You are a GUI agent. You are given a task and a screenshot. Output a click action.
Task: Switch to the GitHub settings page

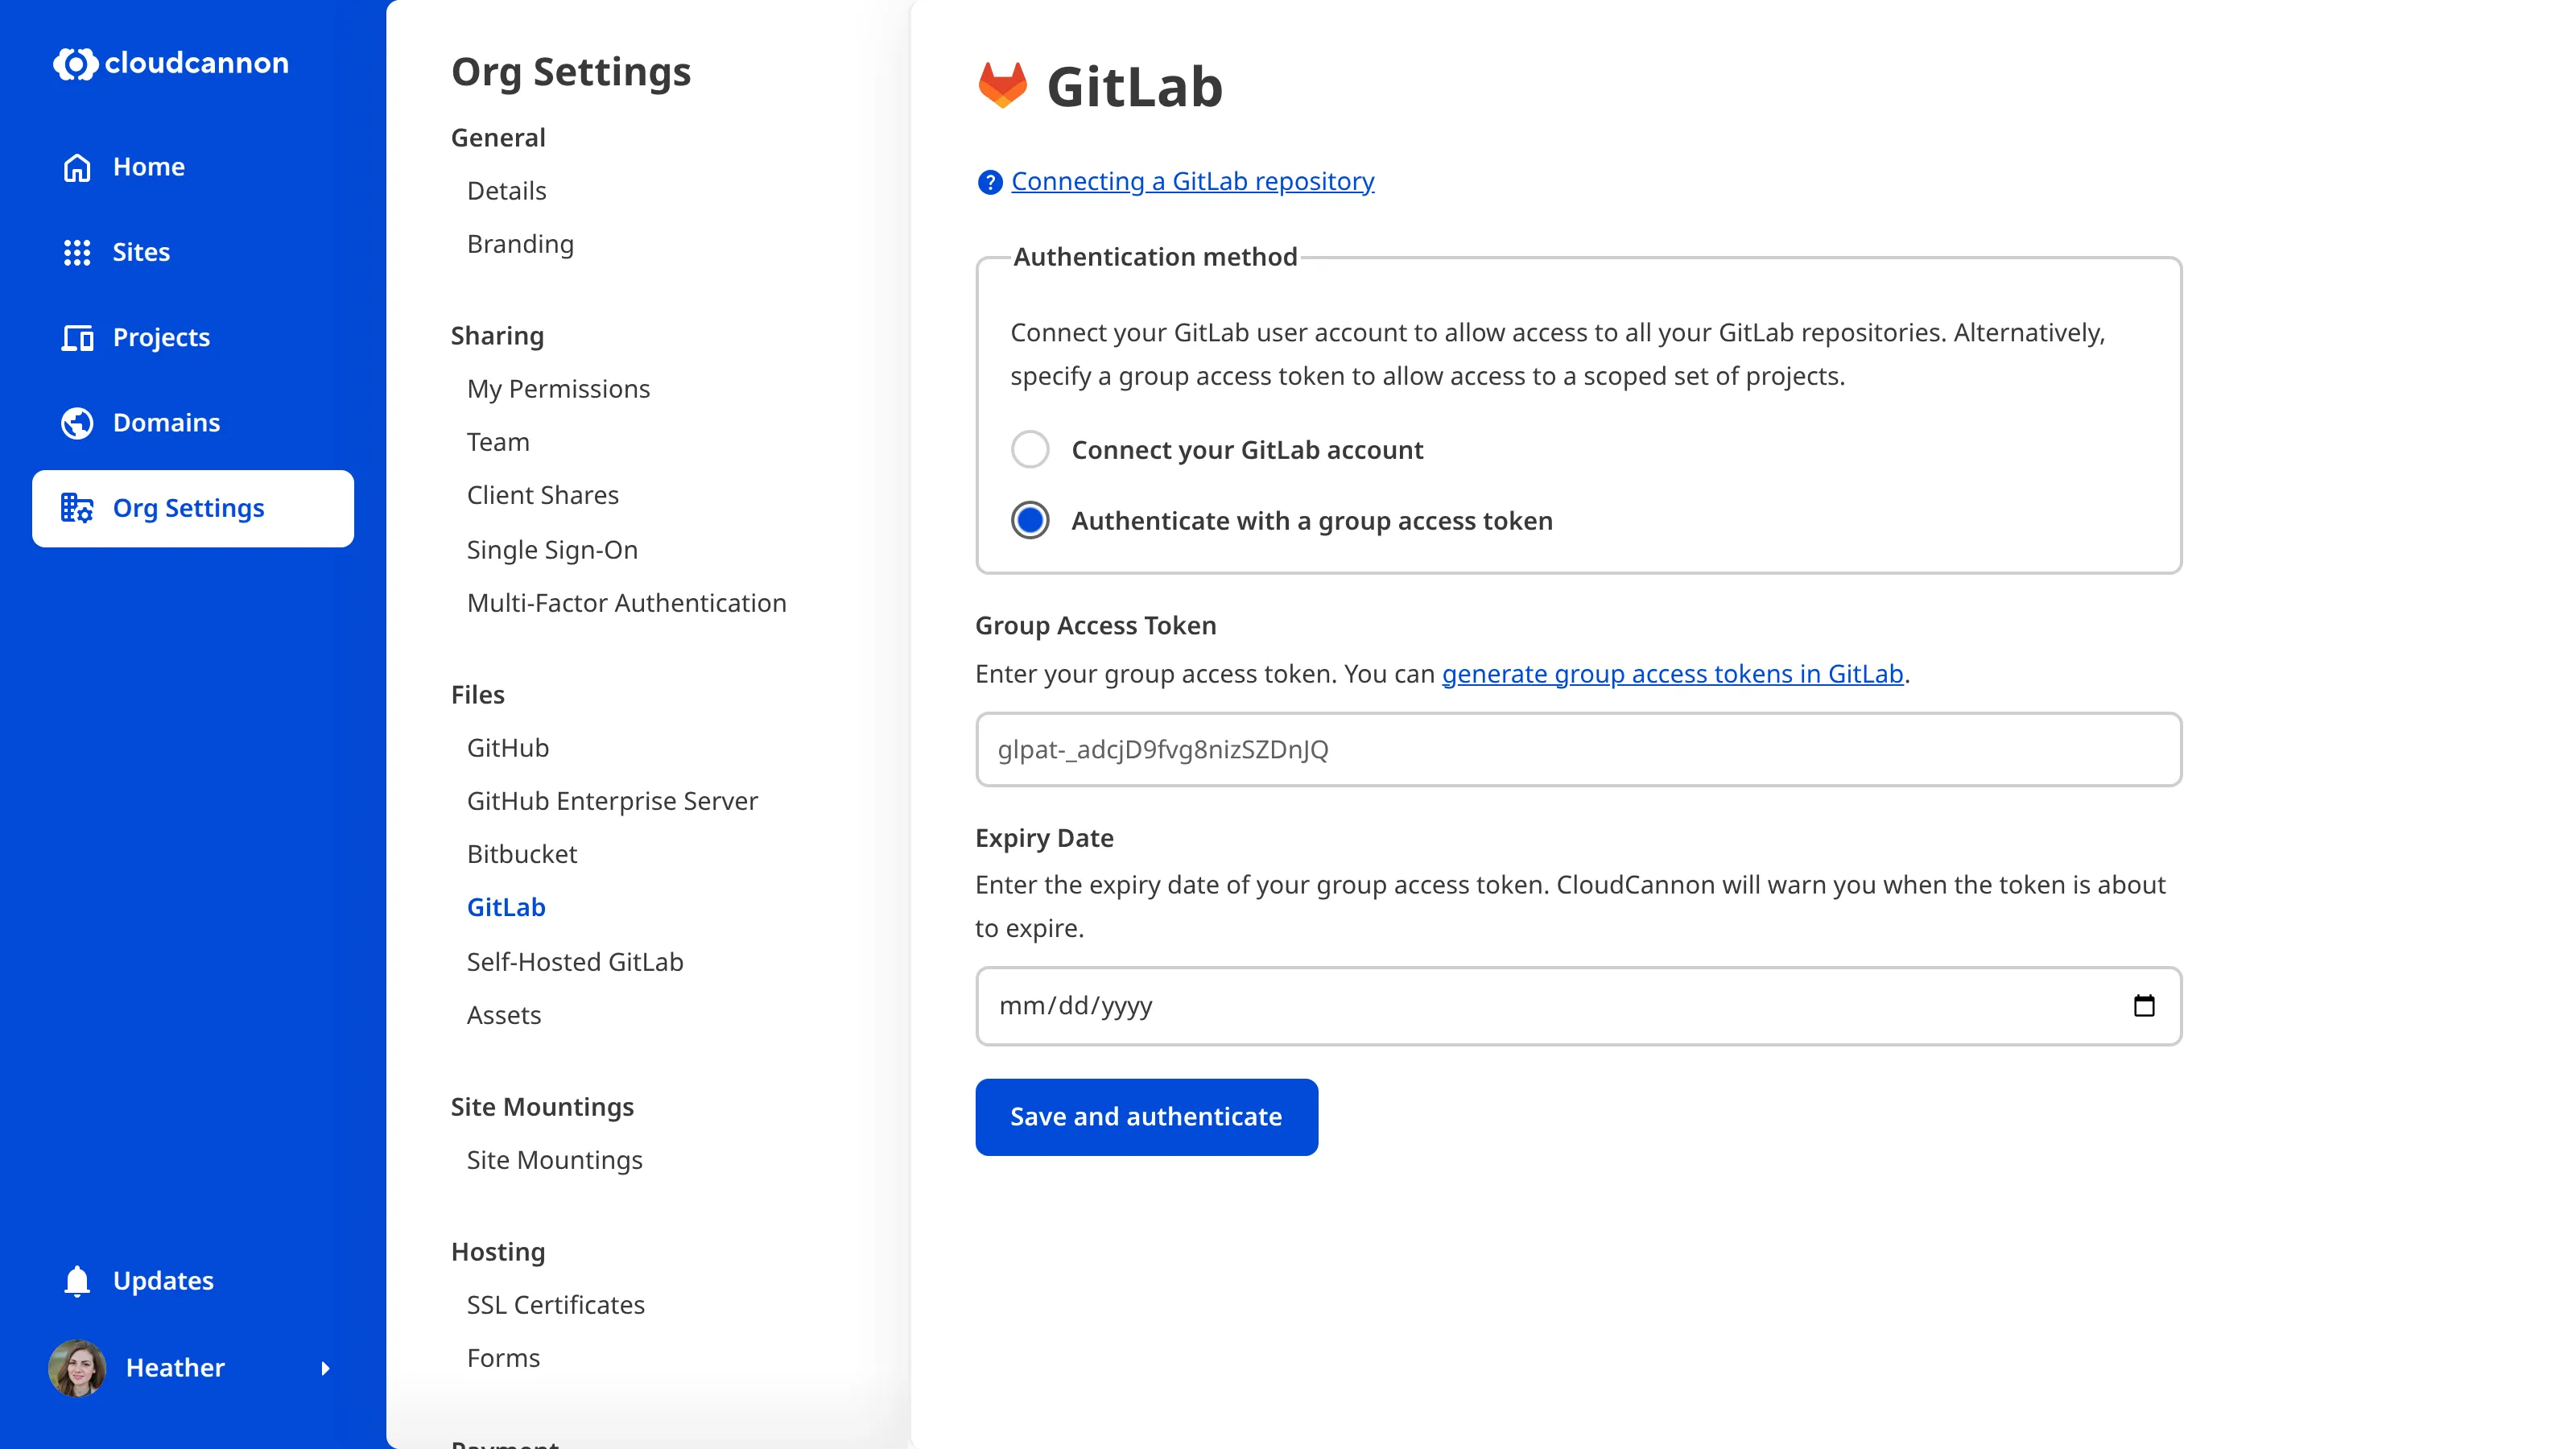point(508,747)
